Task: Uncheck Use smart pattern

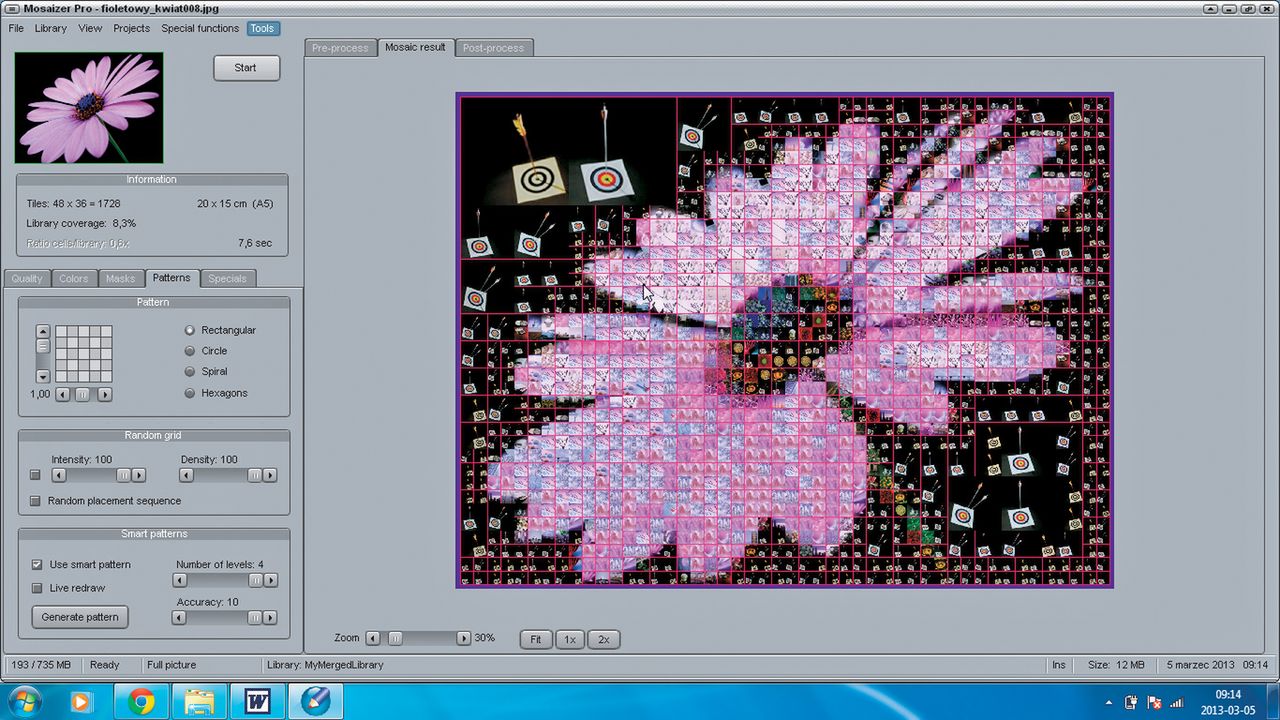Action: click(37, 565)
